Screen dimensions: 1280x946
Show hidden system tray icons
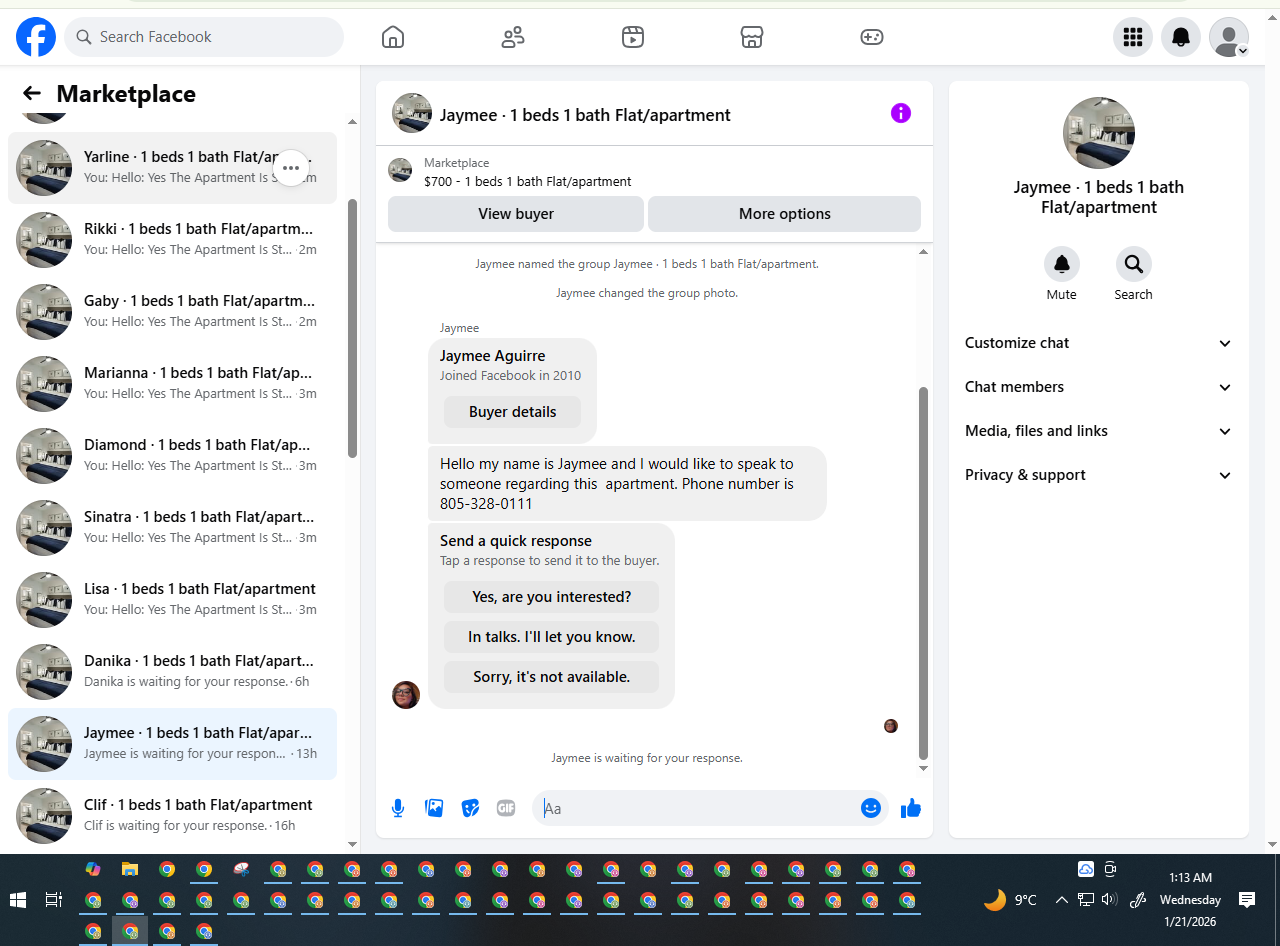(1062, 900)
